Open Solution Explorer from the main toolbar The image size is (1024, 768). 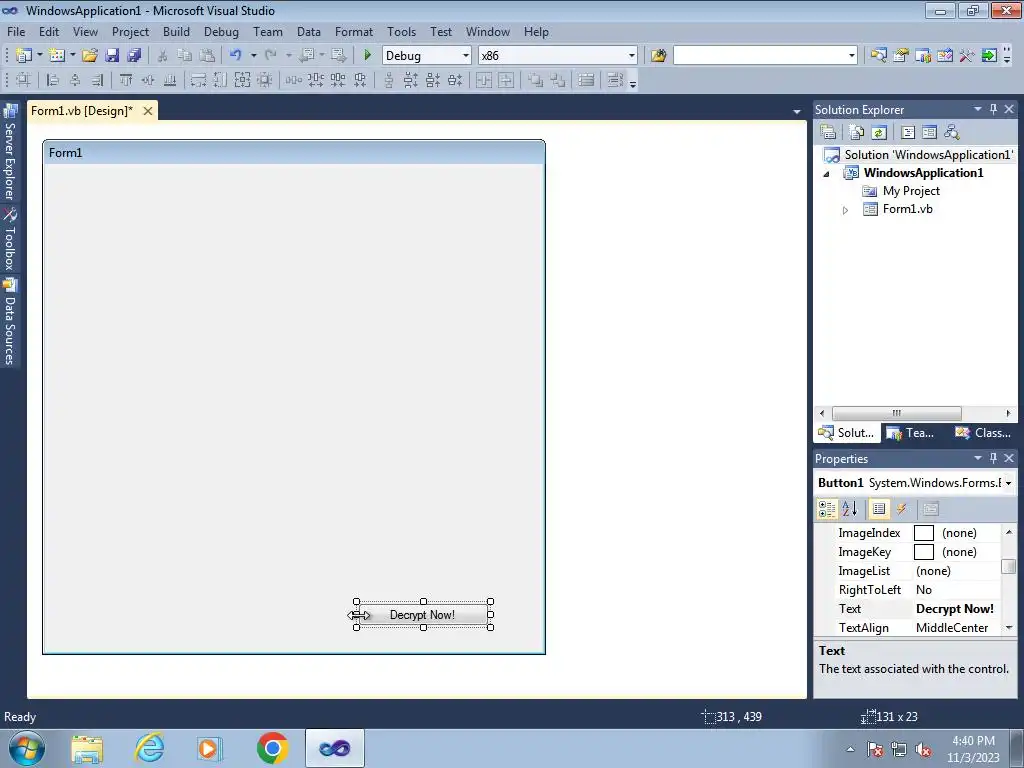pyautogui.click(x=878, y=56)
